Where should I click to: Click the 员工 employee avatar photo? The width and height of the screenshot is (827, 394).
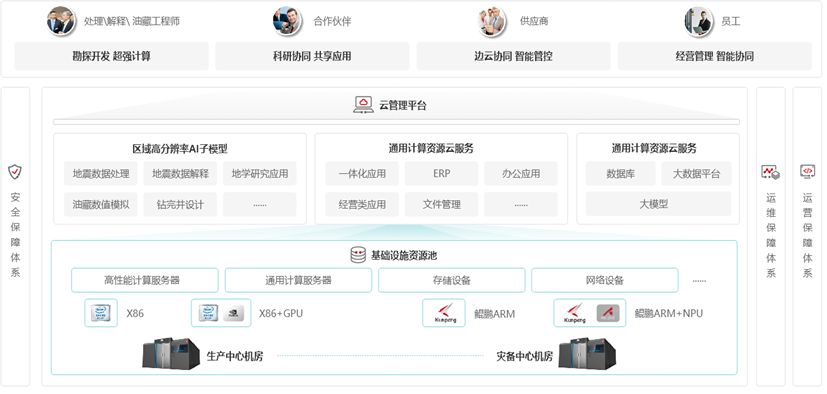[699, 21]
